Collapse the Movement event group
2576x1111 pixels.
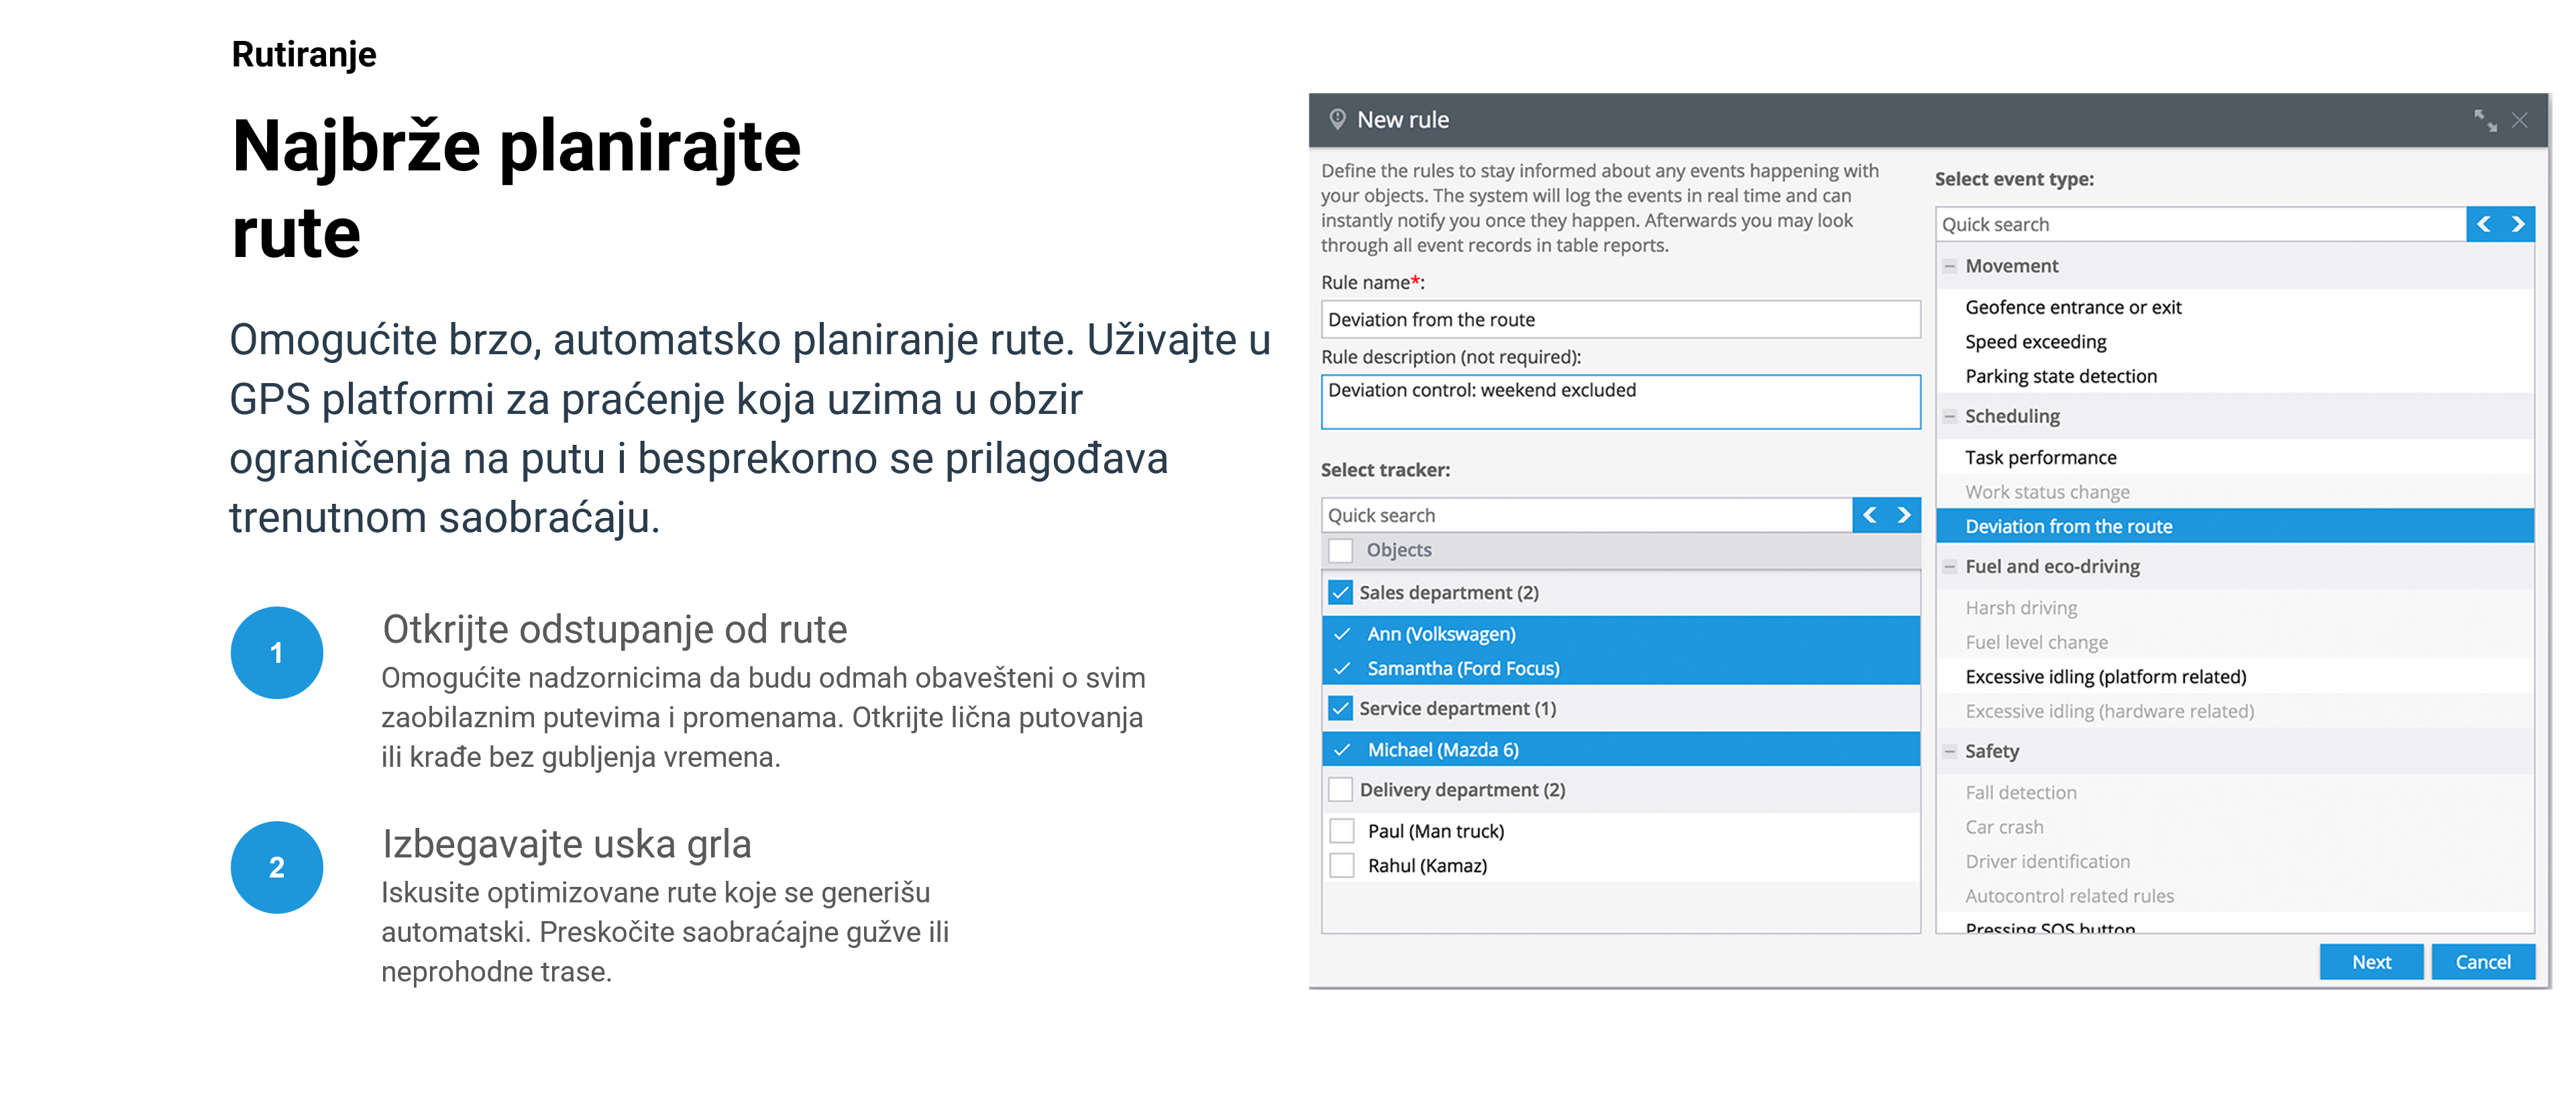[1949, 266]
